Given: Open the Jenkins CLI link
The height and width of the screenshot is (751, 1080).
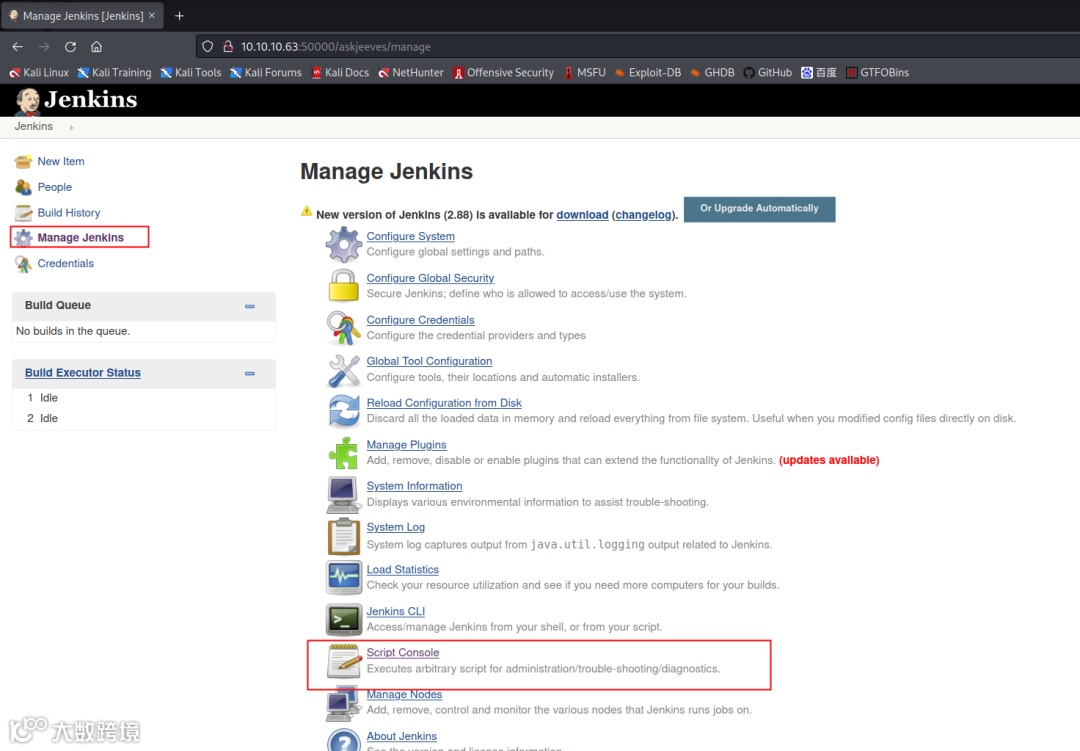Looking at the screenshot, I should coord(395,612).
